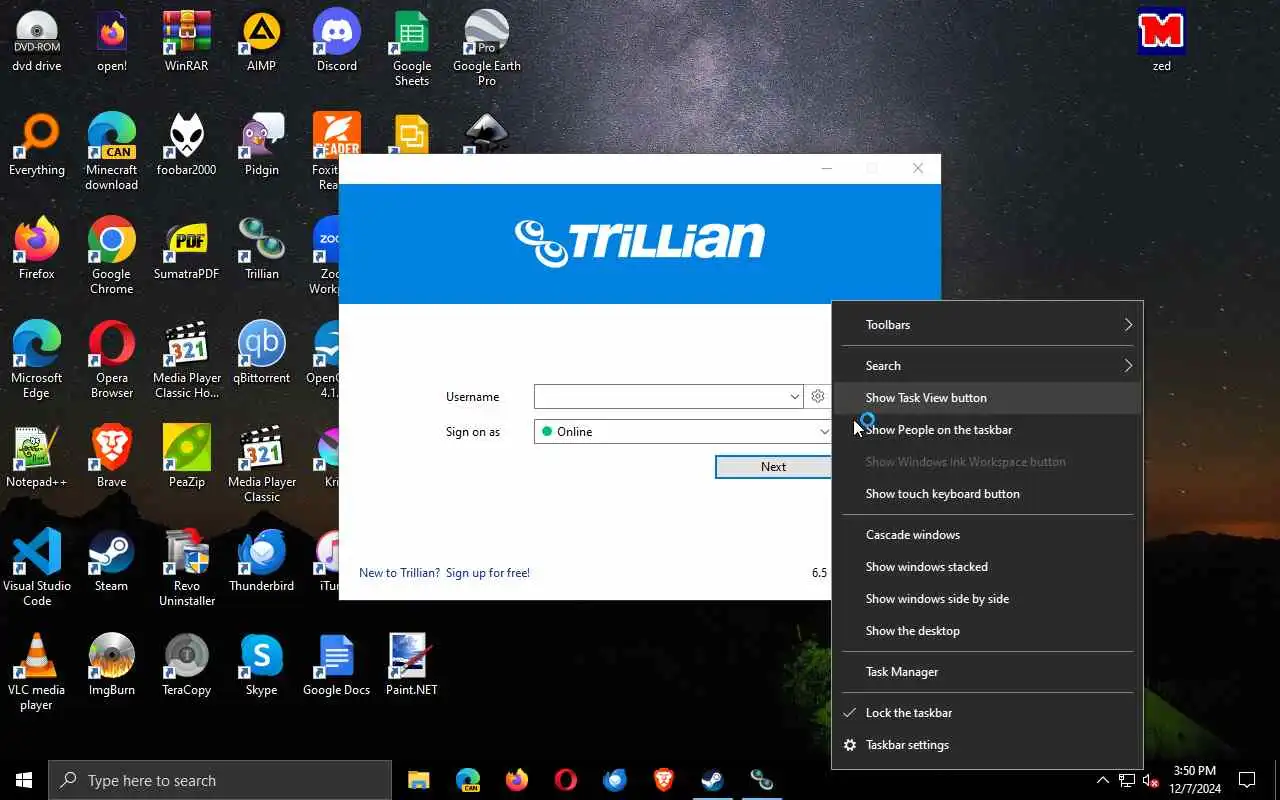Viewport: 1280px width, 800px height.
Task: Open the Sign on as status dropdown
Action: 683,432
